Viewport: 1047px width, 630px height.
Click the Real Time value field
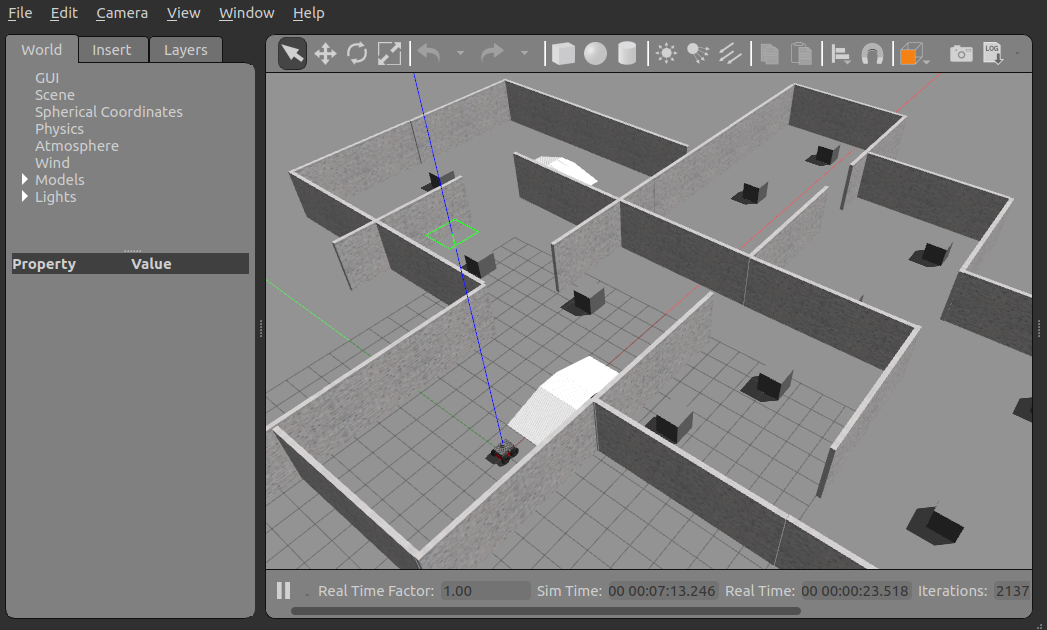pyautogui.click(x=855, y=591)
